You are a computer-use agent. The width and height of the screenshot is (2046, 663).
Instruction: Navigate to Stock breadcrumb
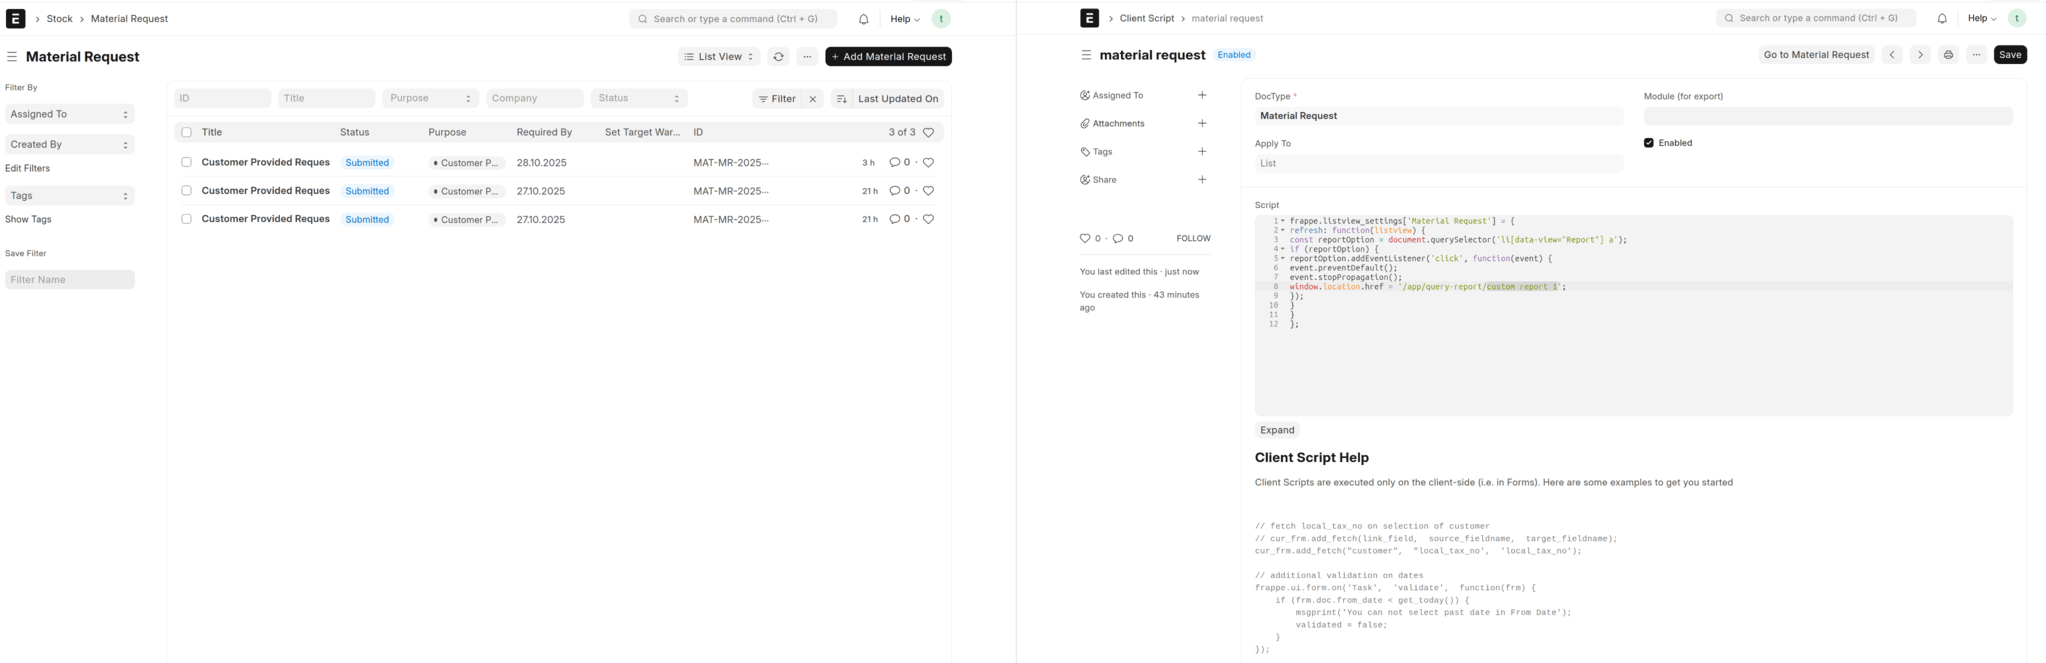pos(59,19)
